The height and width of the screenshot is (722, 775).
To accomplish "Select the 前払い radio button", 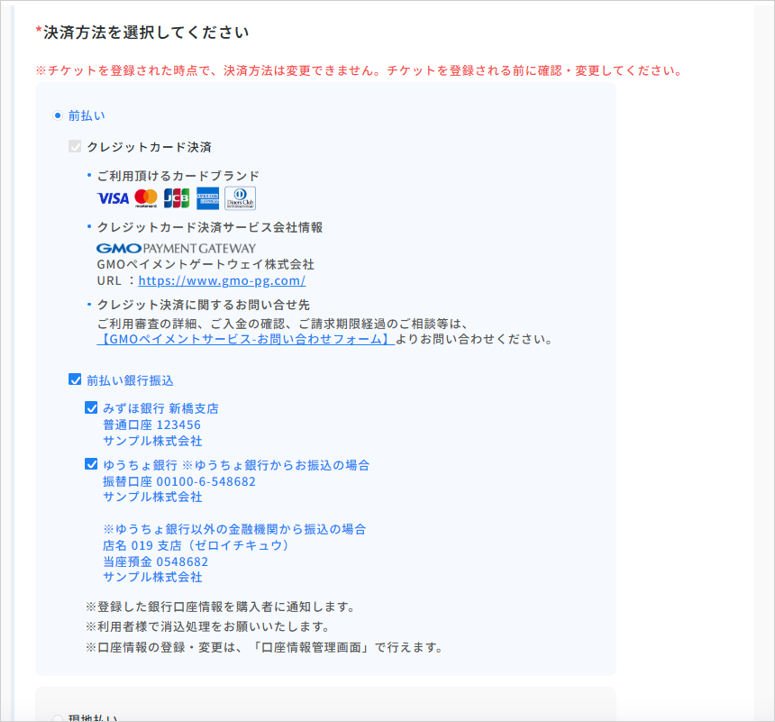I will point(58,116).
